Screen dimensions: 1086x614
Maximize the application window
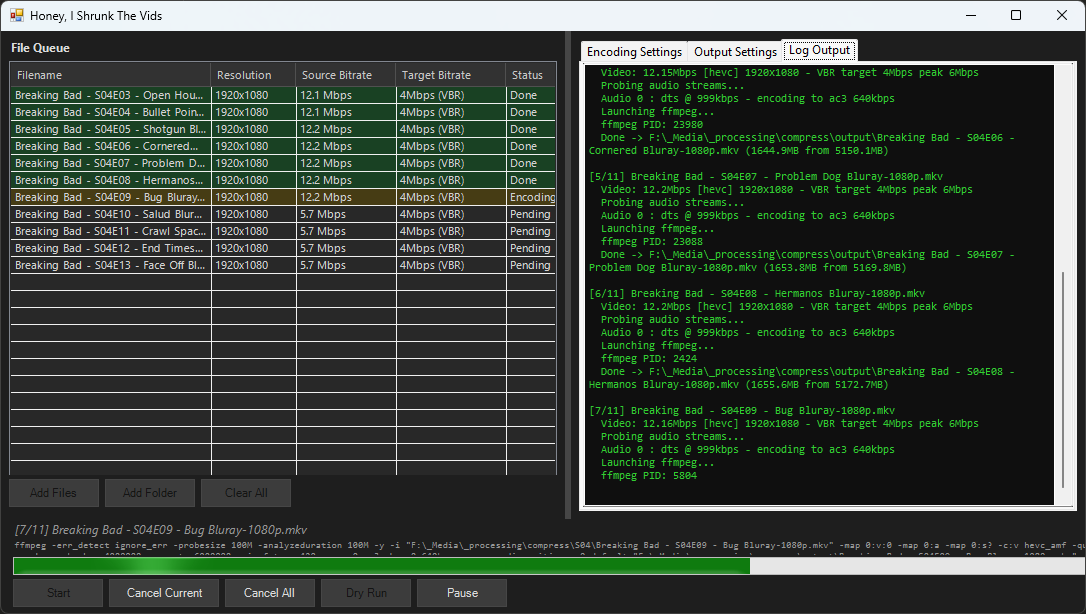[1016, 15]
